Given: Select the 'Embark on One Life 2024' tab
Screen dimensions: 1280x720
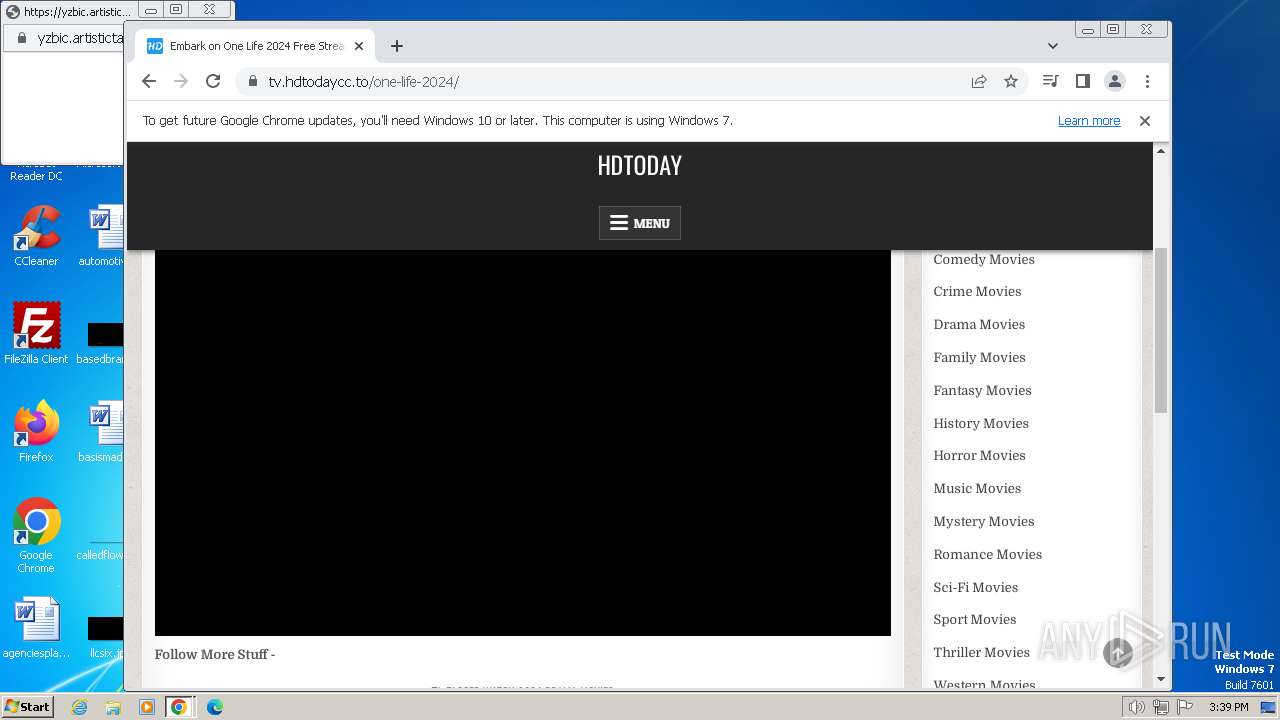Looking at the screenshot, I should tap(255, 46).
